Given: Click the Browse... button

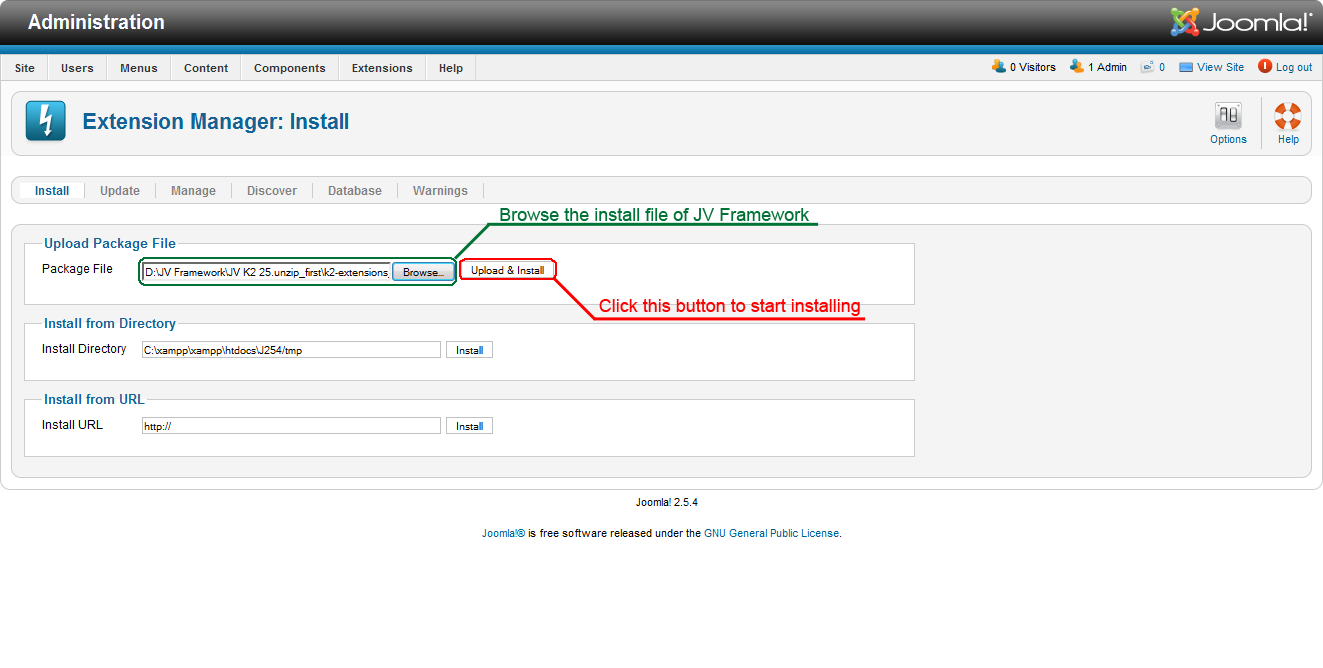Looking at the screenshot, I should (x=423, y=272).
